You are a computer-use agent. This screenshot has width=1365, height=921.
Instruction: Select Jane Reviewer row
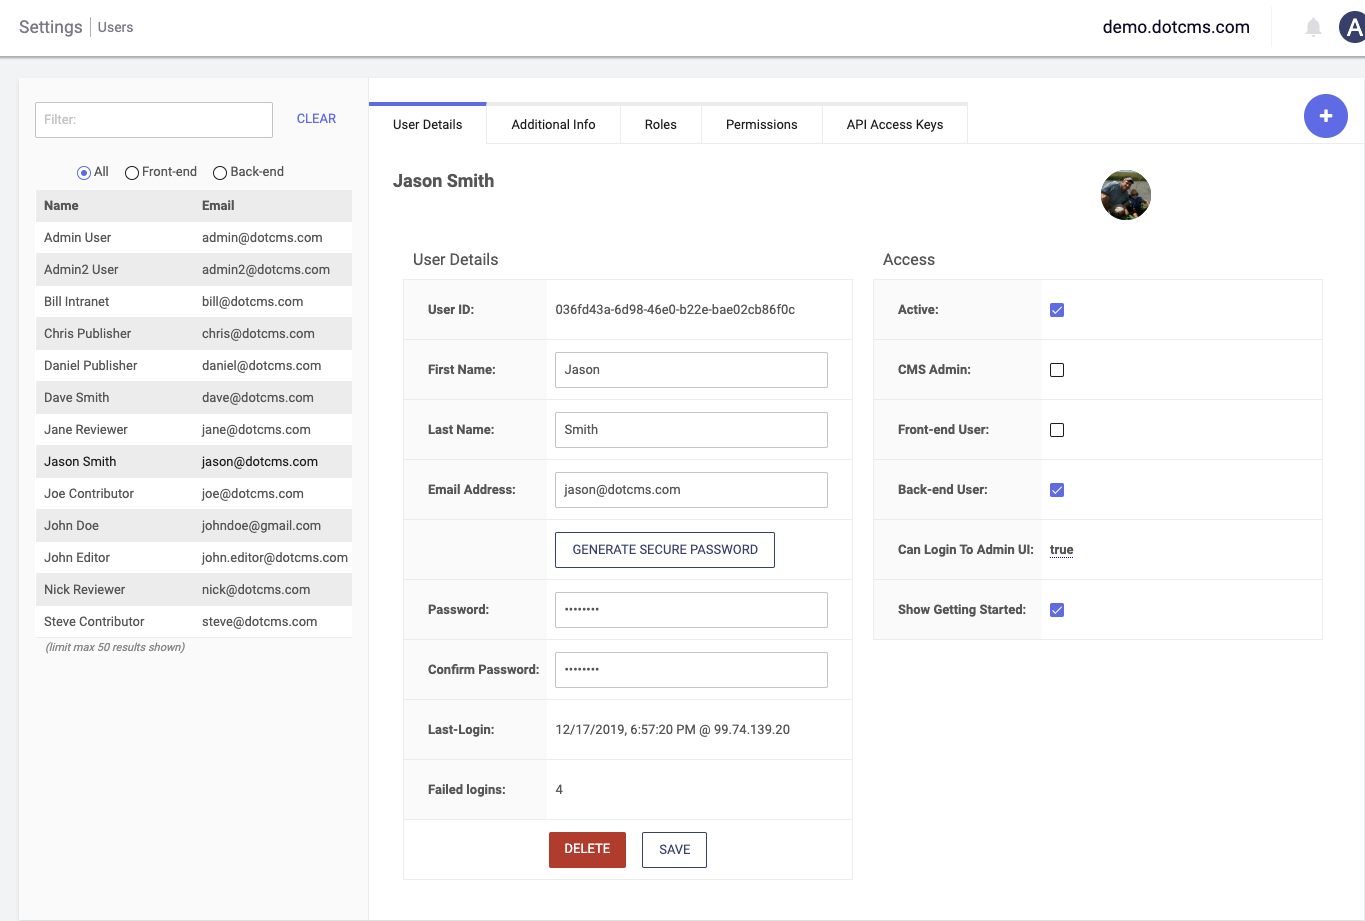point(194,430)
